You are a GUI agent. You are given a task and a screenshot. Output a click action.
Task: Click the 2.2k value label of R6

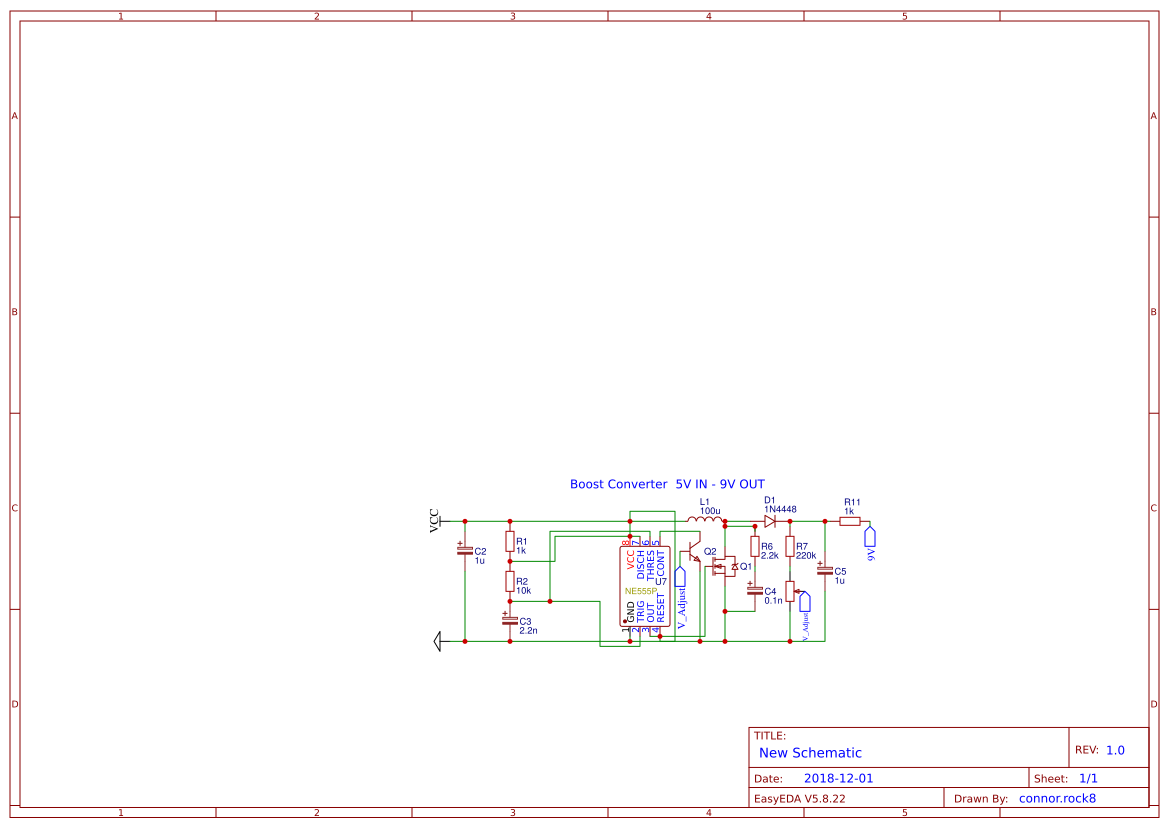(x=770, y=556)
